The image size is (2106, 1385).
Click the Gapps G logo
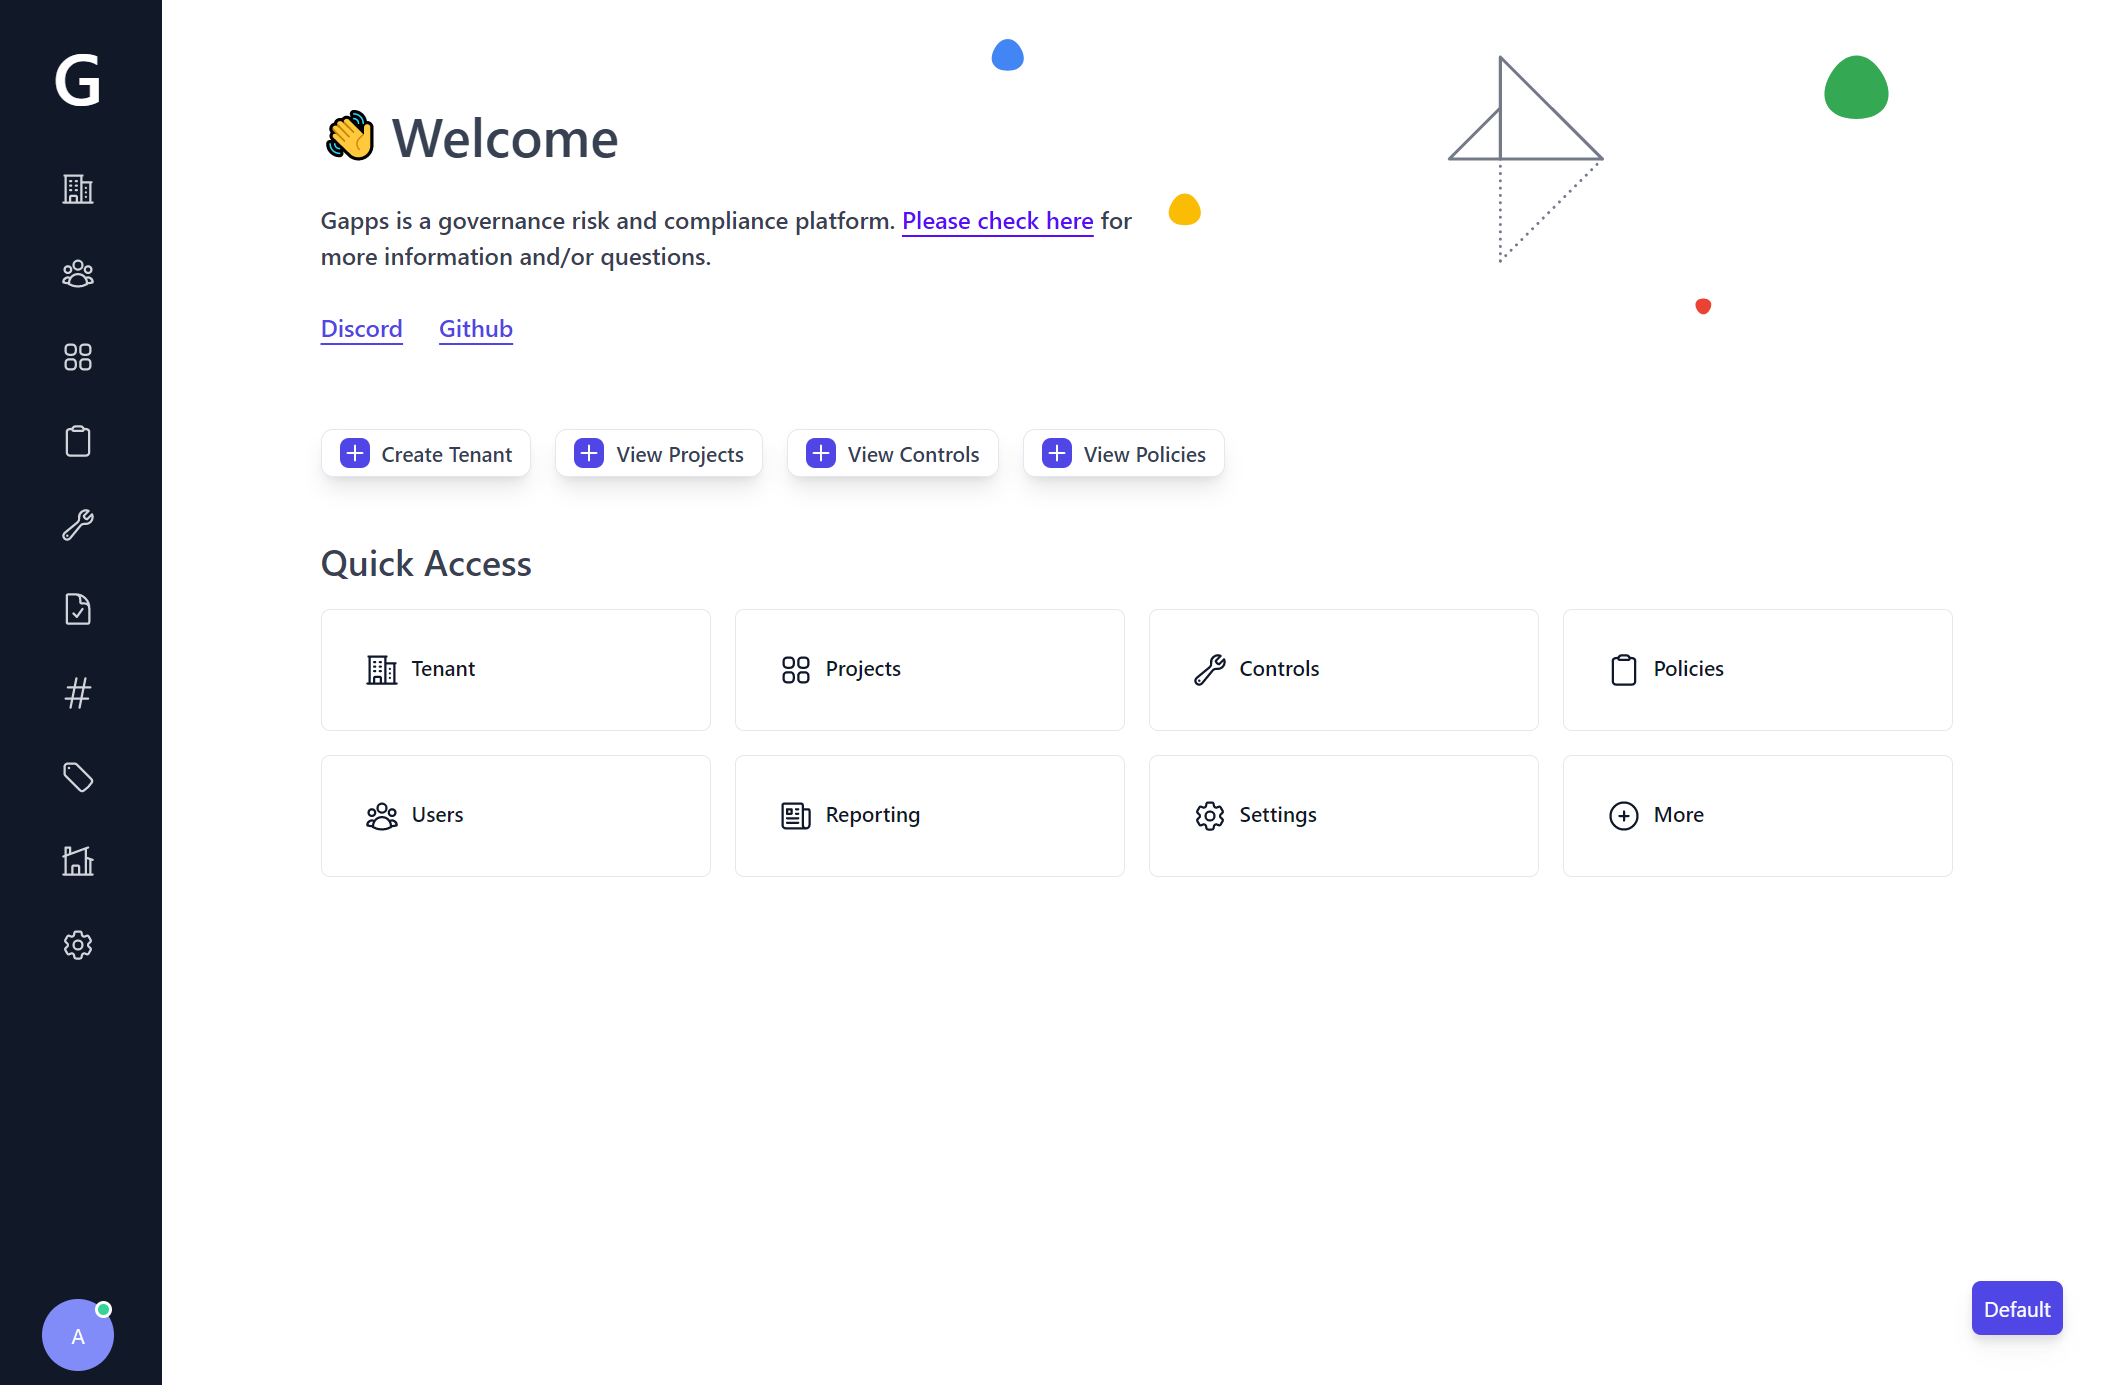point(78,80)
